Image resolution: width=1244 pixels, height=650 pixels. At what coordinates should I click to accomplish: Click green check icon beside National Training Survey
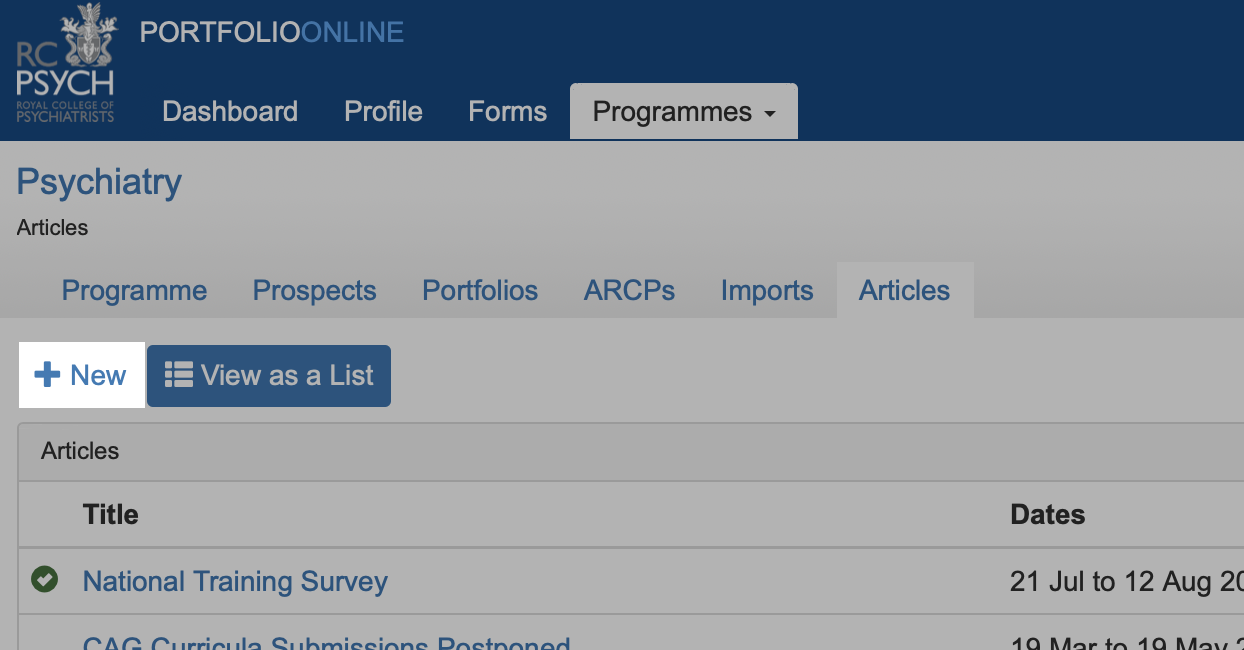44,579
